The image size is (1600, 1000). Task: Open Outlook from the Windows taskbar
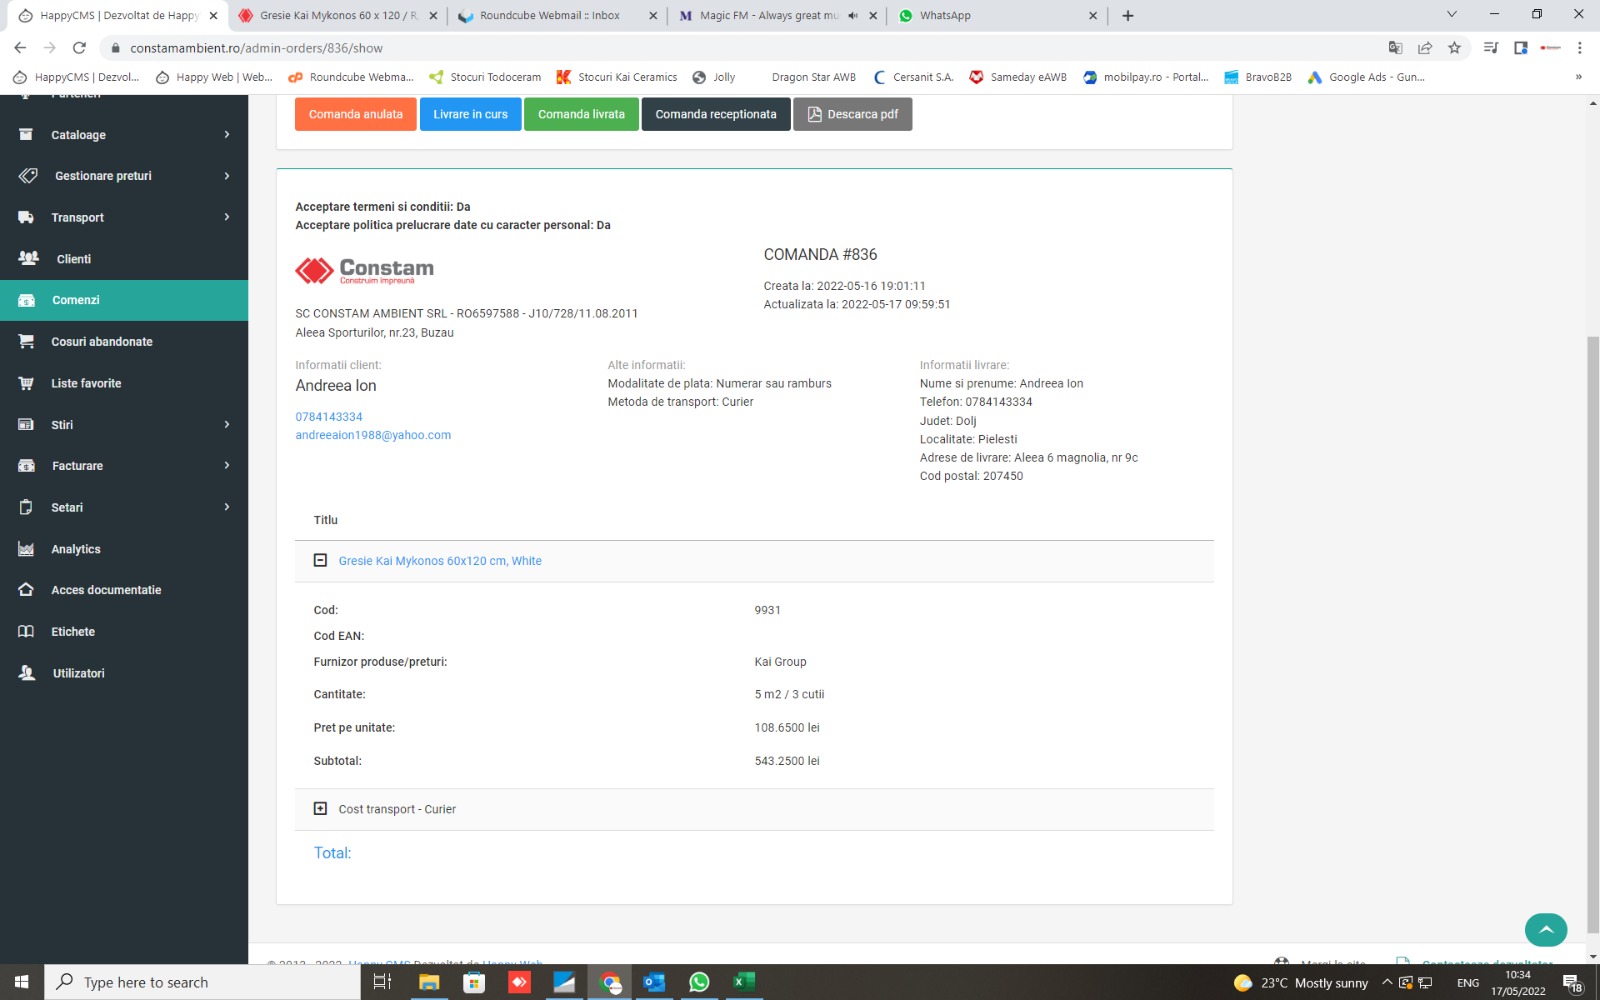tap(654, 982)
